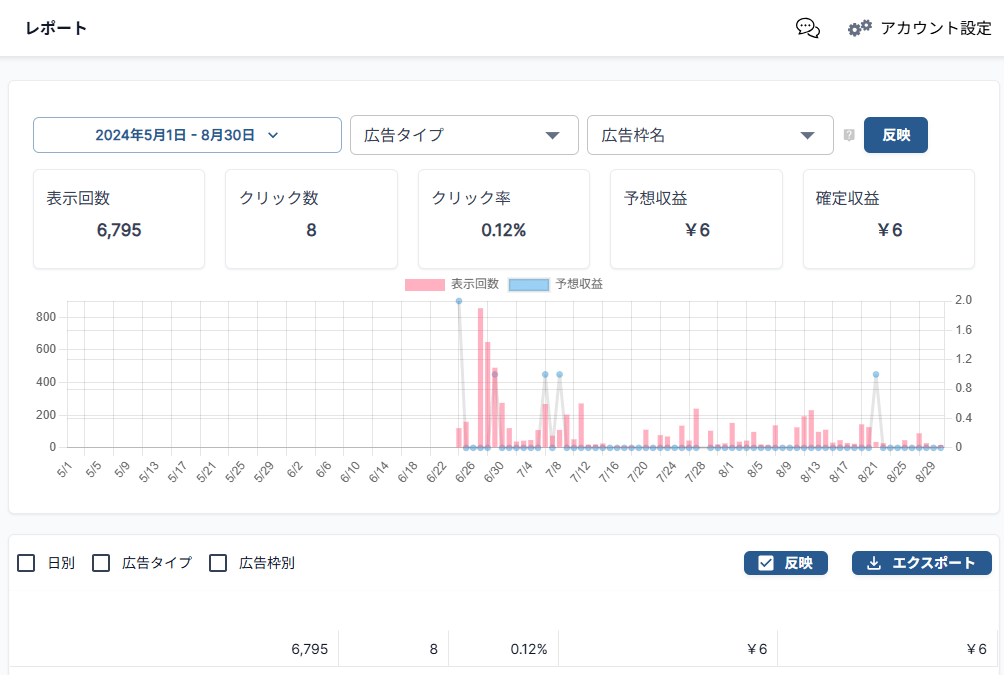Click the highest 予想収益 data point

point(459,301)
